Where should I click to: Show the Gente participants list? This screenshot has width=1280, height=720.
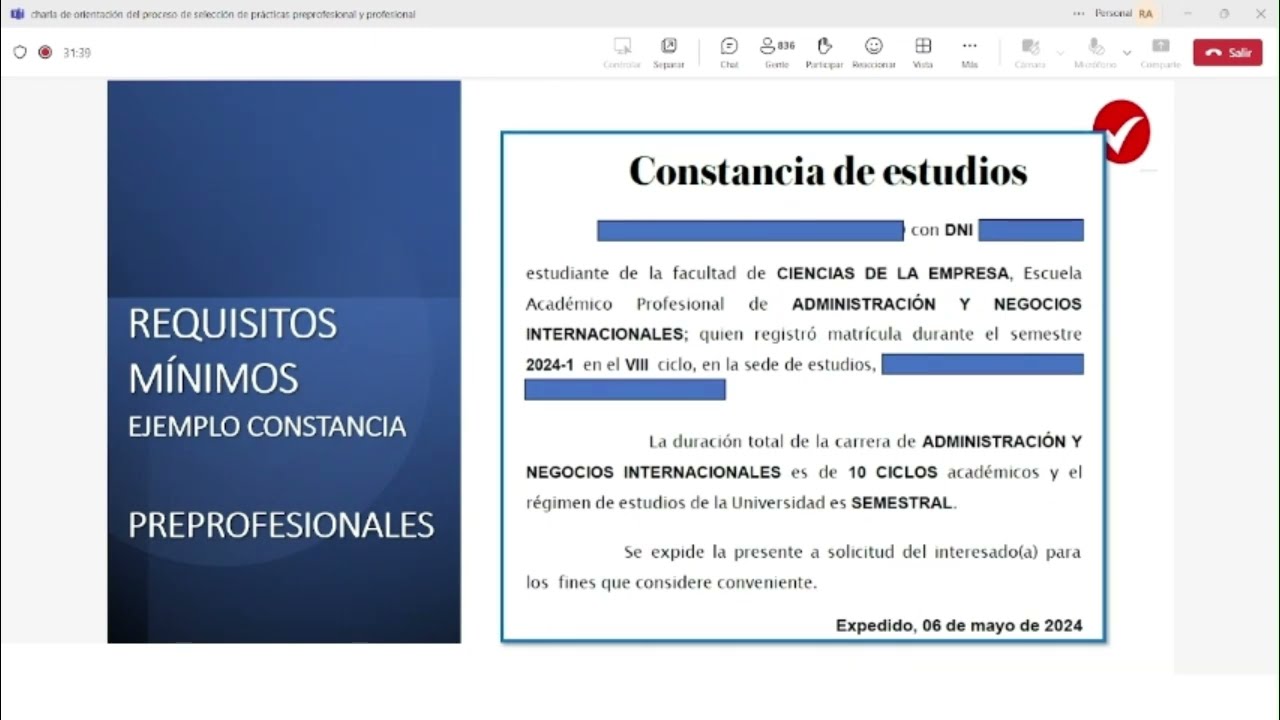click(777, 51)
